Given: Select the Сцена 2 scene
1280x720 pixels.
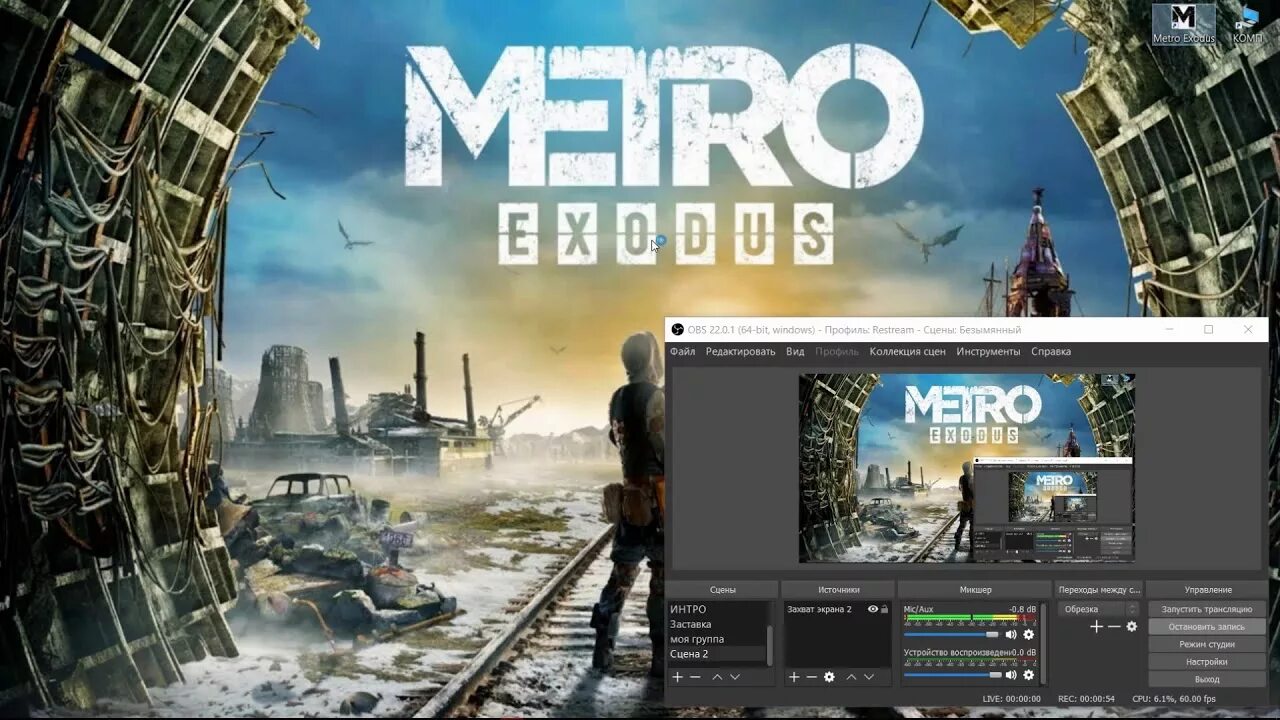Looking at the screenshot, I should coord(717,654).
